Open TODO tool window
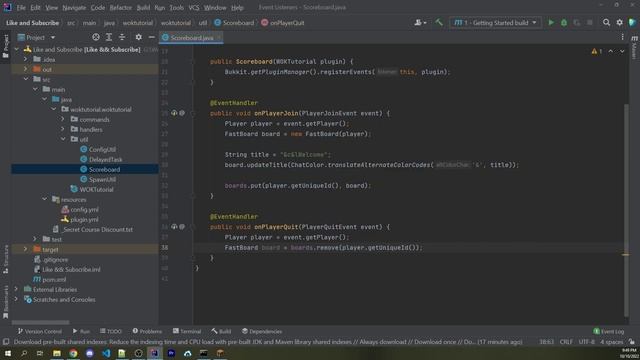Viewport: 640px width, 360px height. click(111, 331)
